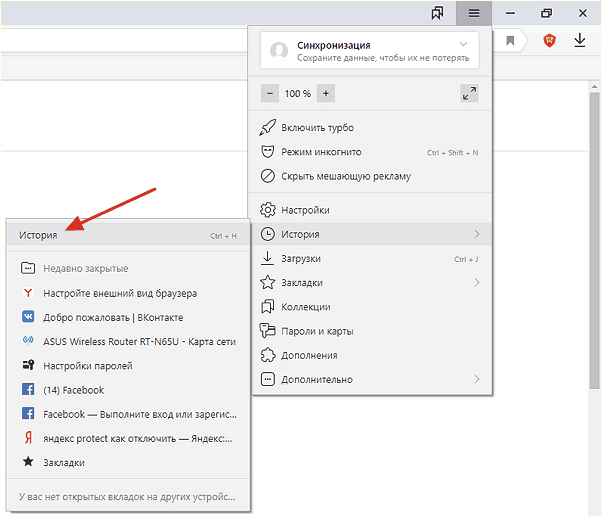This screenshot has width=602, height=517.
Task: Click the address bar field
Action: coord(123,40)
